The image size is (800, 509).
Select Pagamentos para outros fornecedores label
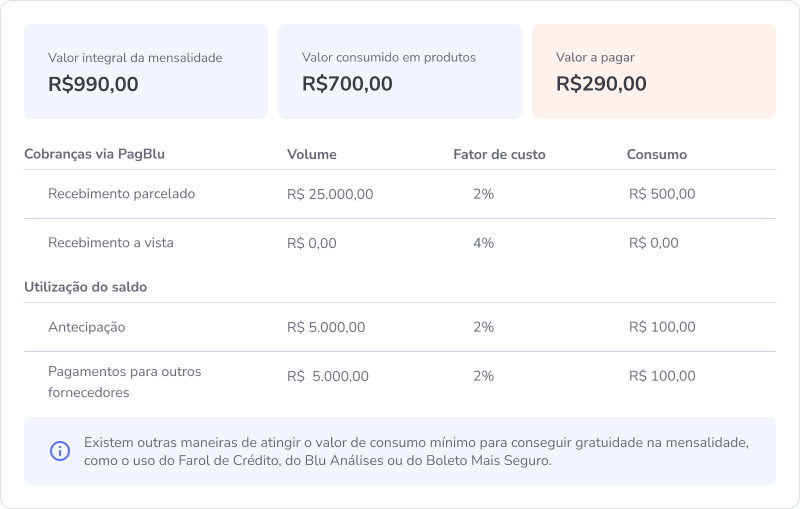tap(124, 382)
